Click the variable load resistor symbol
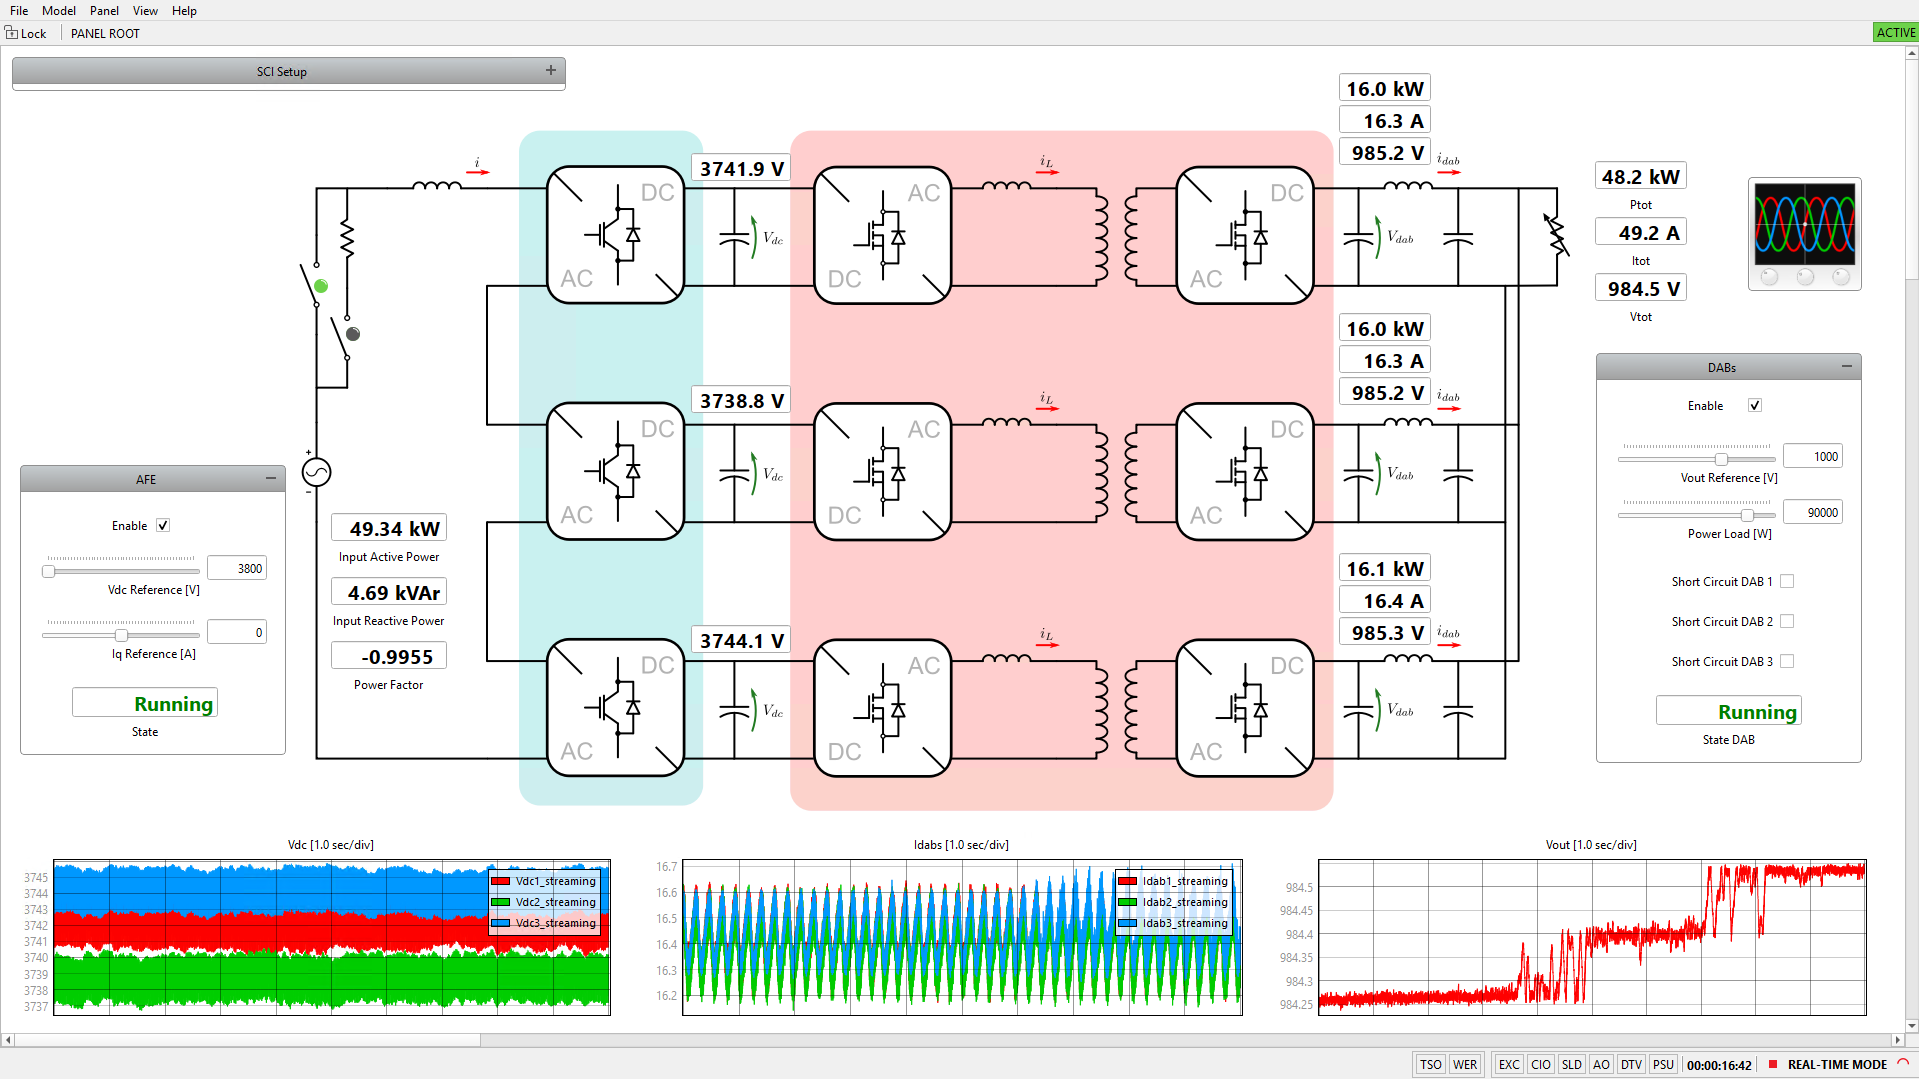Viewport: 1919px width, 1079px height. point(1556,236)
